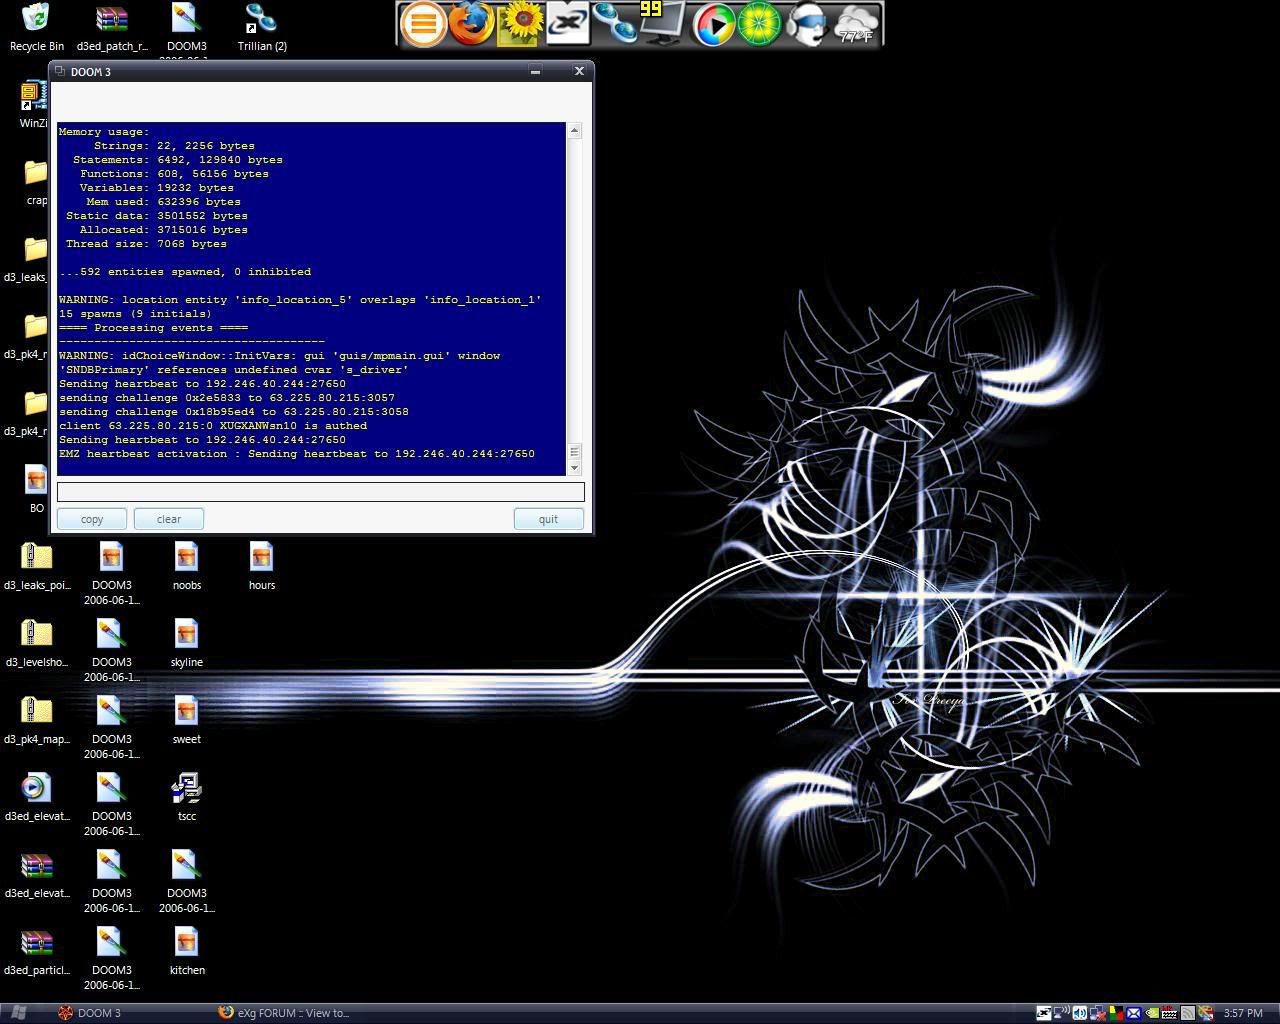Open the crap folder on the desktop
Image resolution: width=1280 pixels, height=1024 pixels.
pos(36,182)
